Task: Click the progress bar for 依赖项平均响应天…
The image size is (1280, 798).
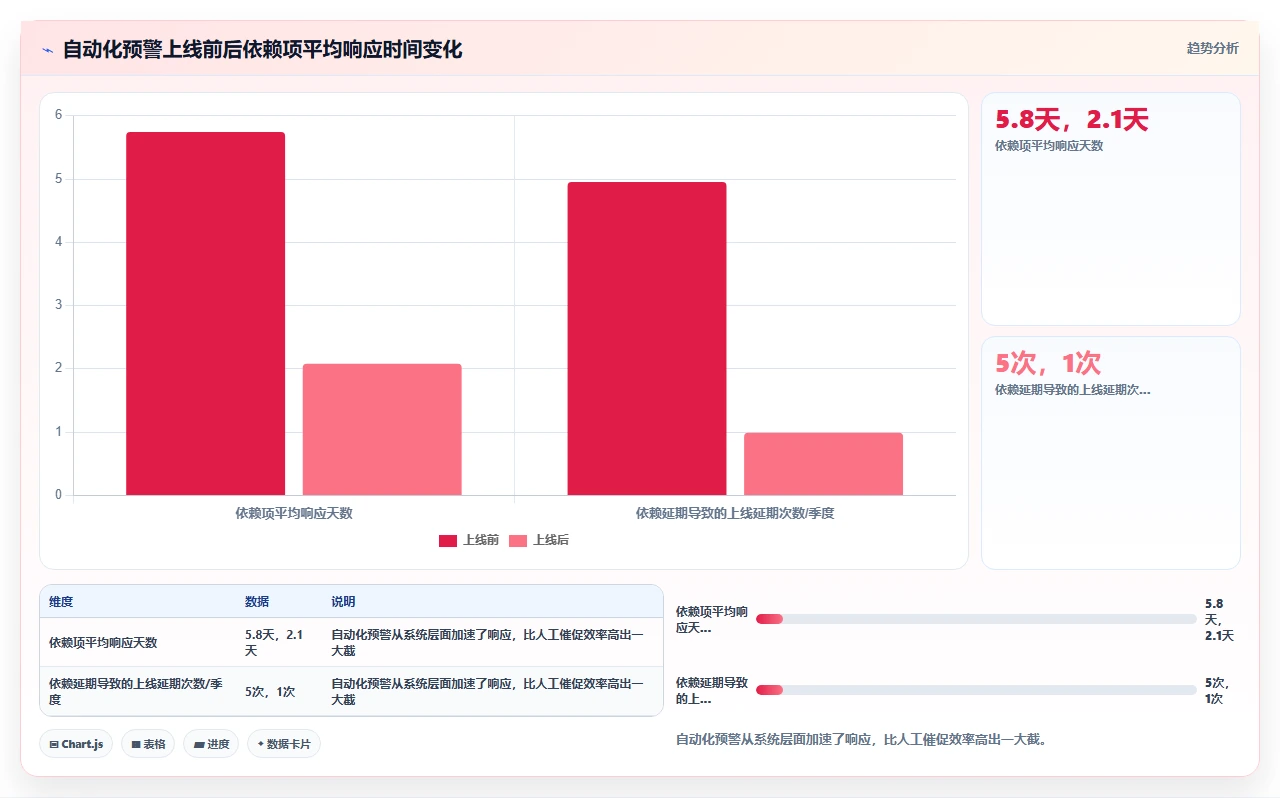Action: (976, 619)
